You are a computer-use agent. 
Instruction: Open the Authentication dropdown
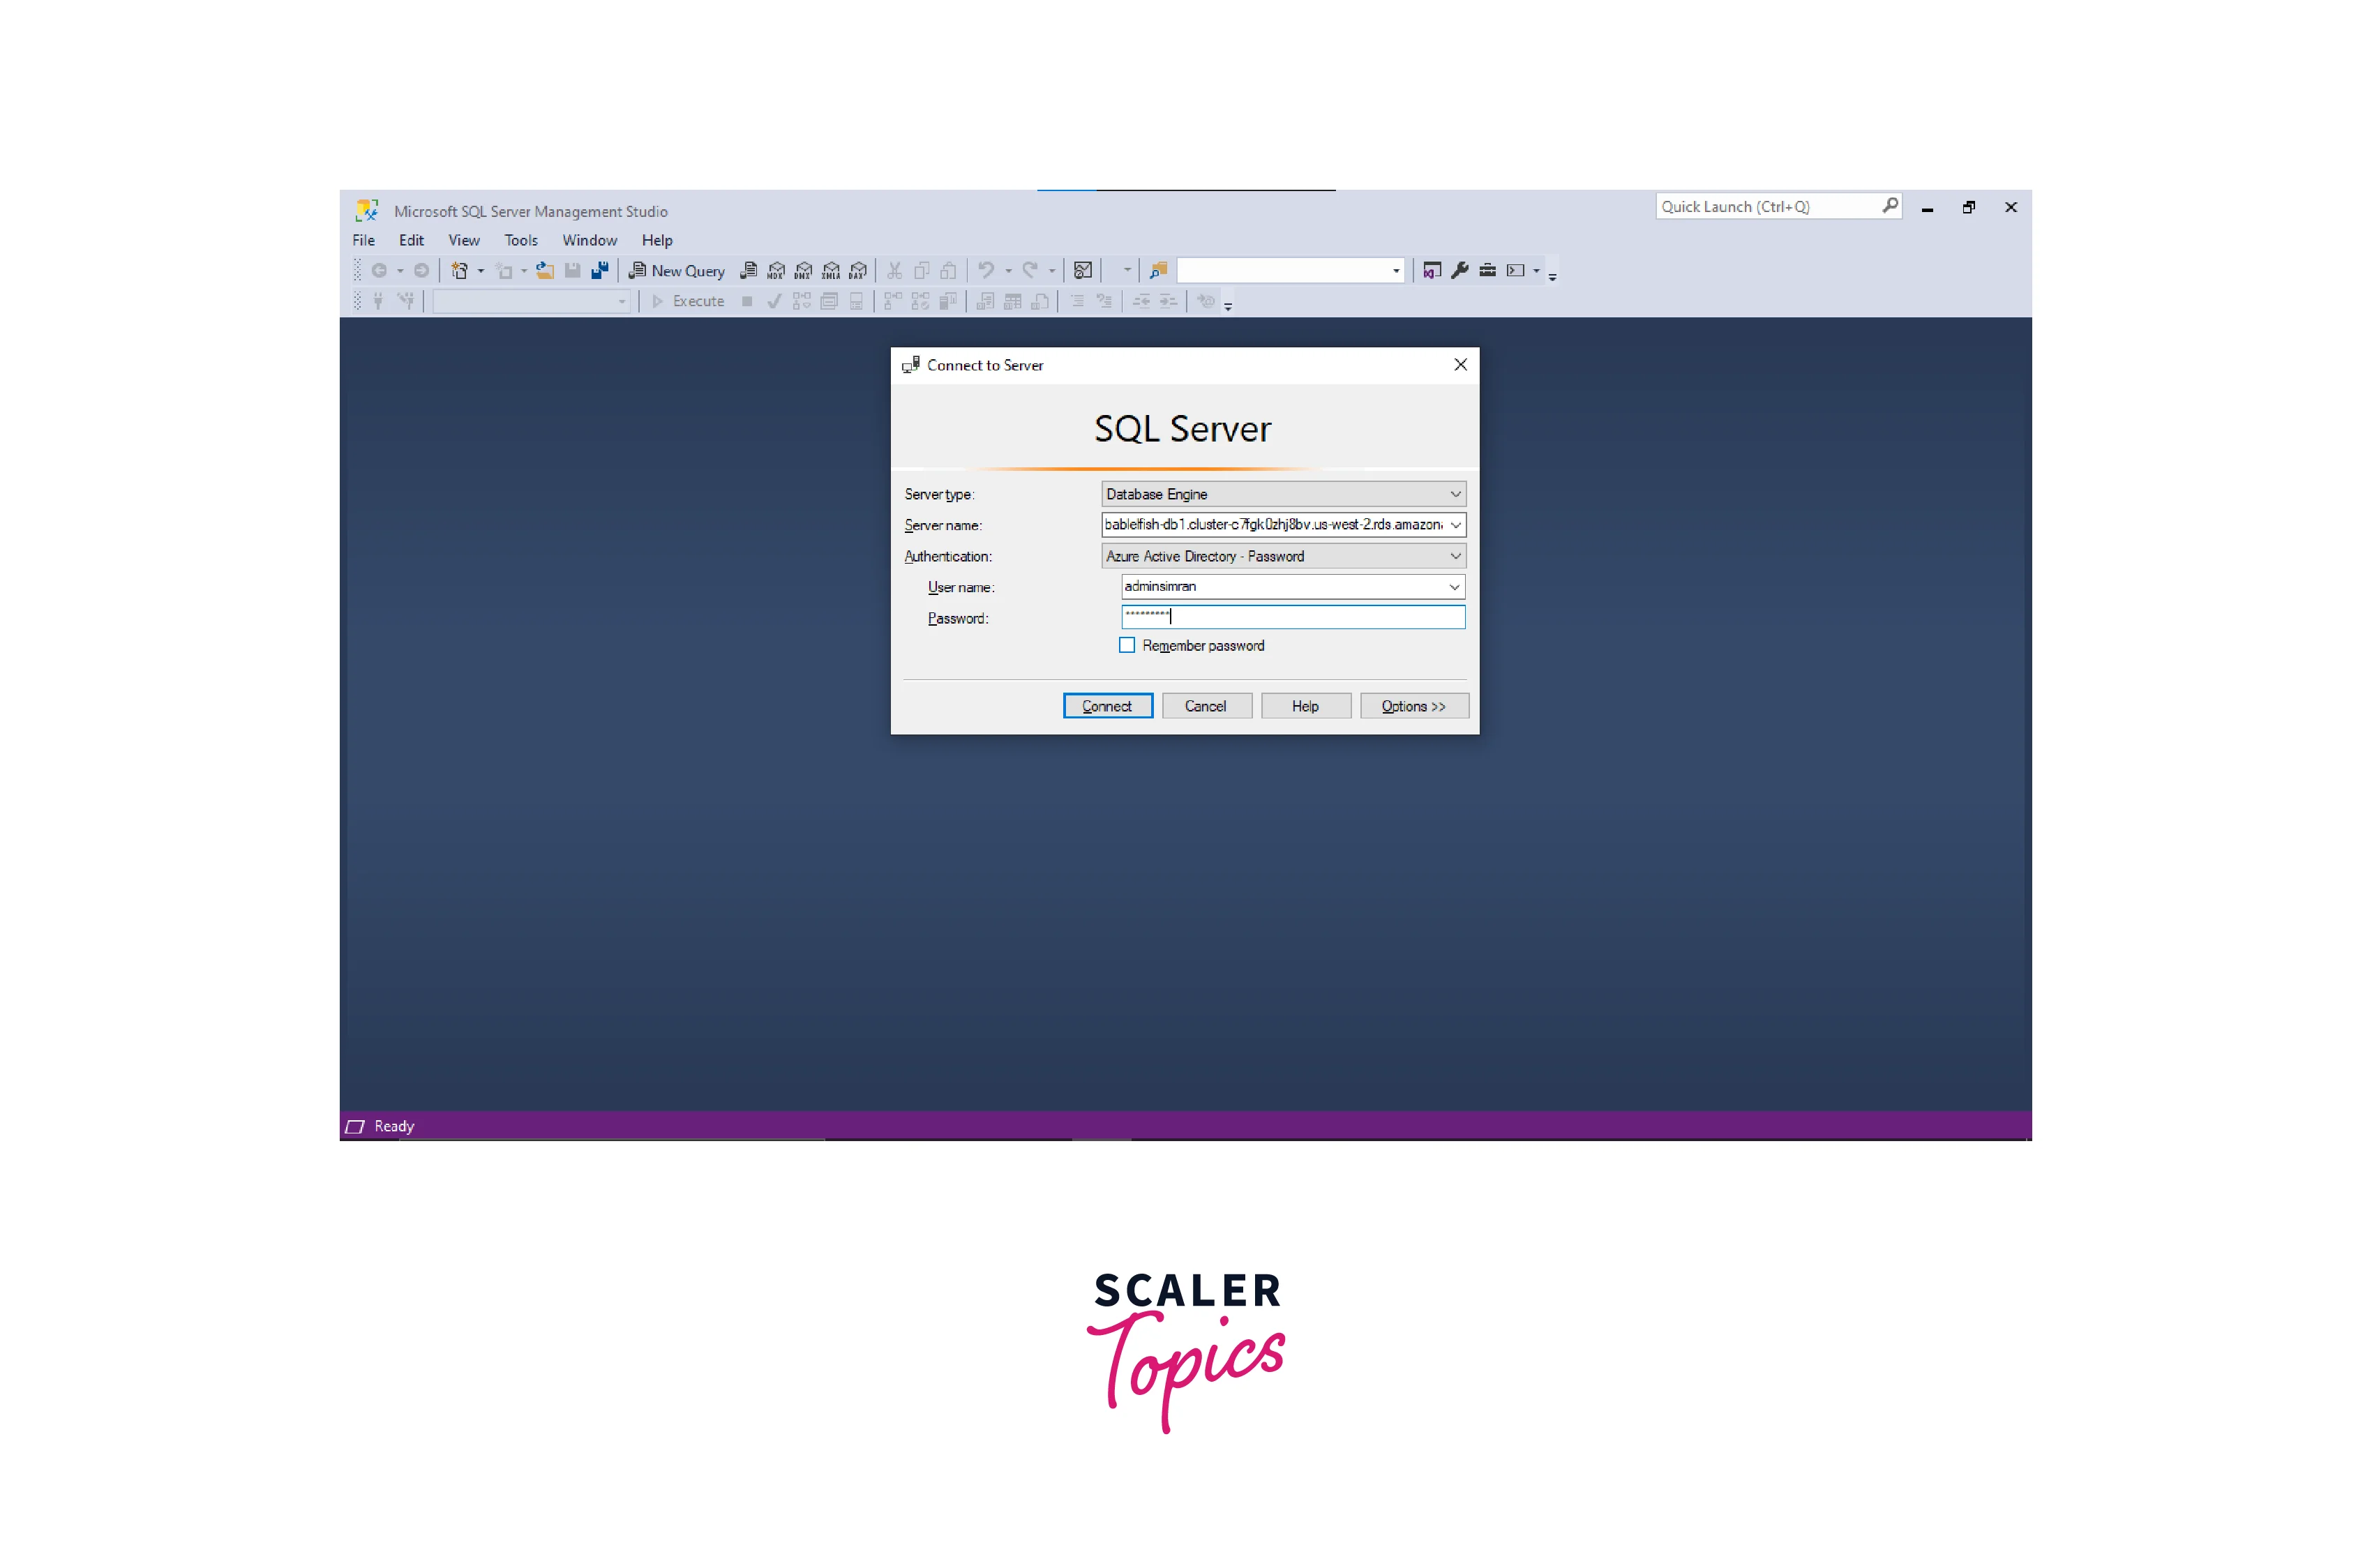1455,556
